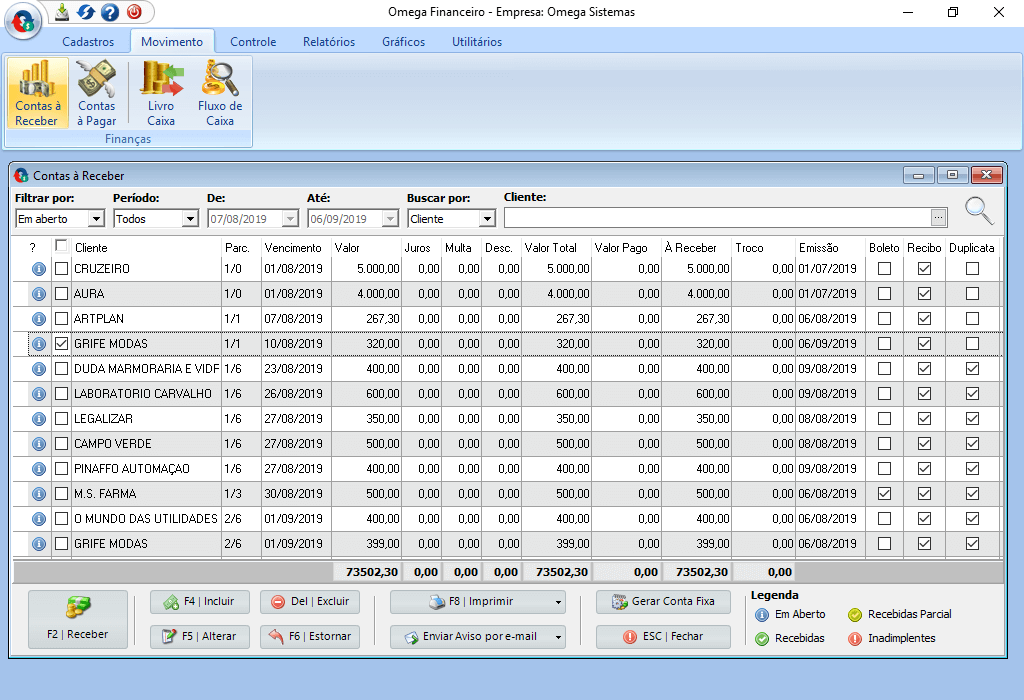Open the Período dropdown list
Viewport: 1024px width, 700px height.
tap(190, 219)
